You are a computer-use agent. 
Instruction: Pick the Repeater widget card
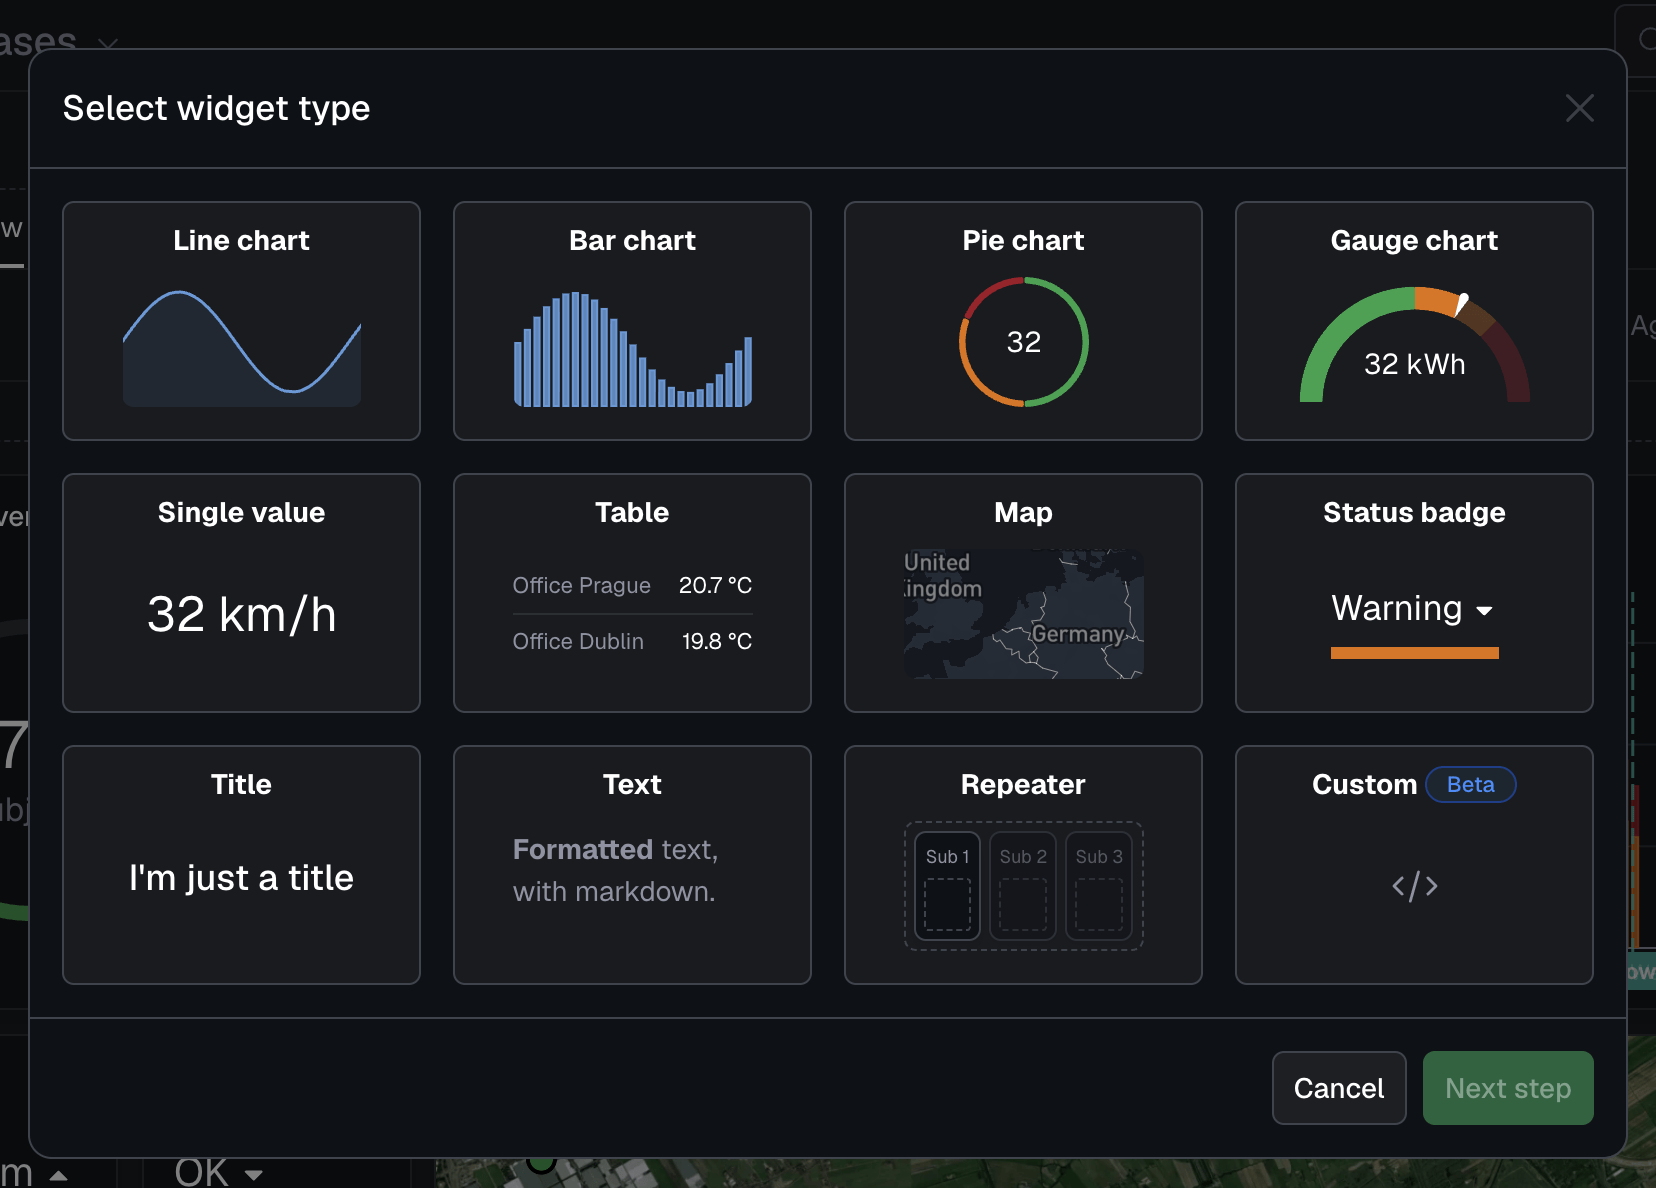pos(1023,865)
